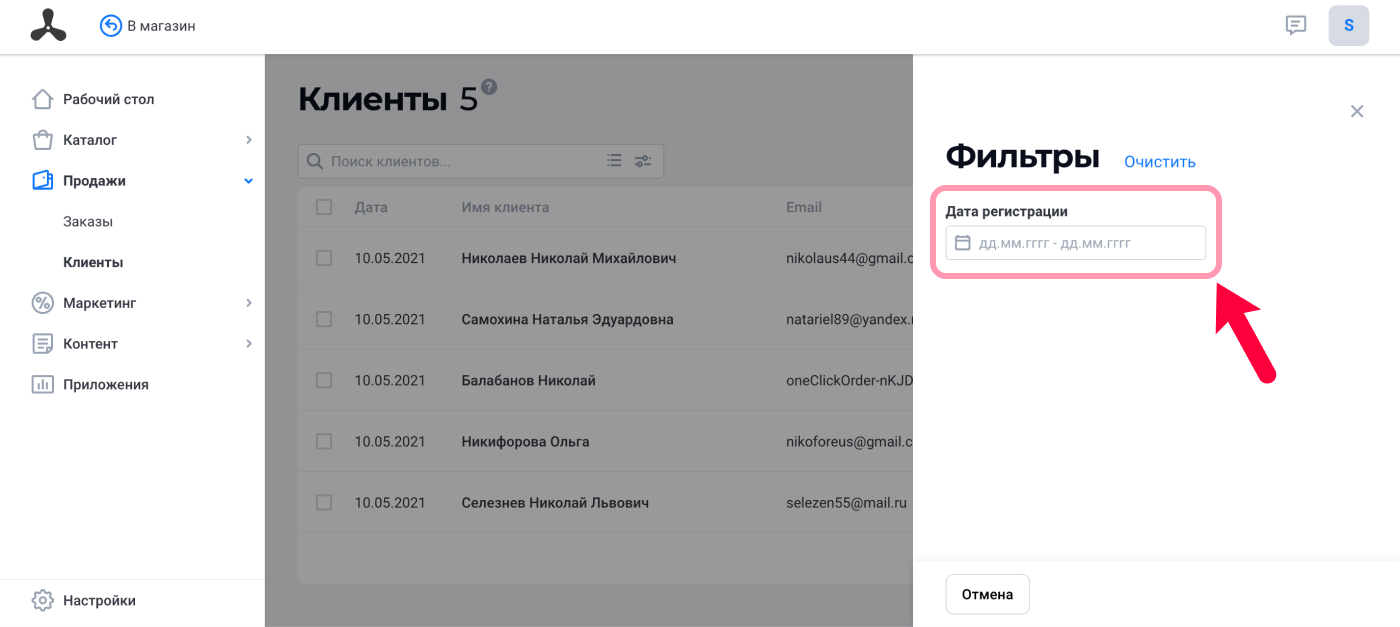Click the search magnifier icon
This screenshot has height=627, width=1400.
coord(314,161)
